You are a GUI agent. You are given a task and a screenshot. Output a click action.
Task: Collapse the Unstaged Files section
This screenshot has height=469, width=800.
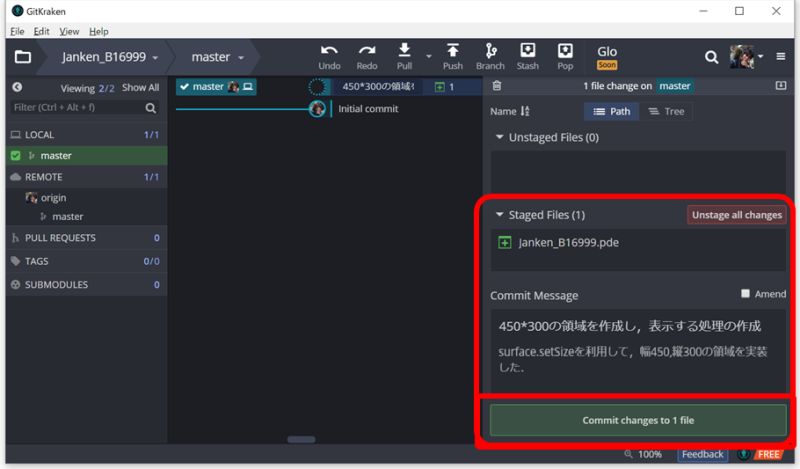tap(500, 137)
